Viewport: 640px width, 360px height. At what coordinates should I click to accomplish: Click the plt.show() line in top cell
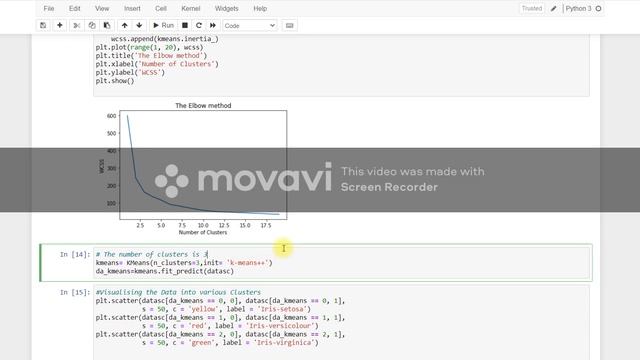115,81
